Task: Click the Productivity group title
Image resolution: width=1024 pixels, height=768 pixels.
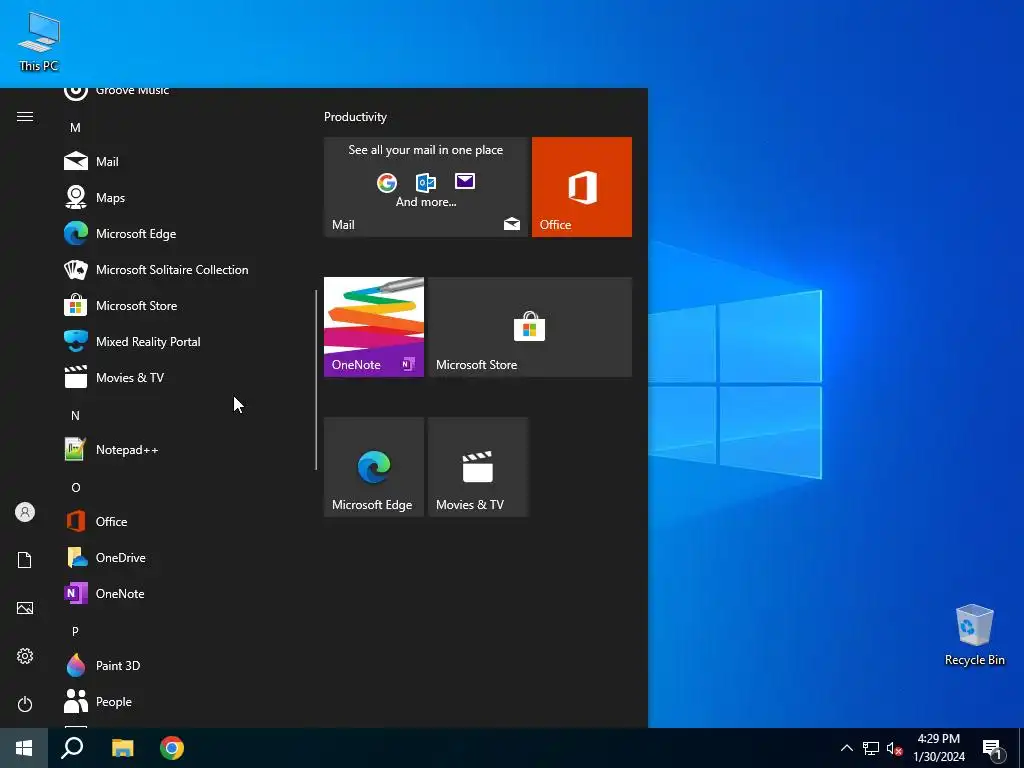Action: coord(355,117)
